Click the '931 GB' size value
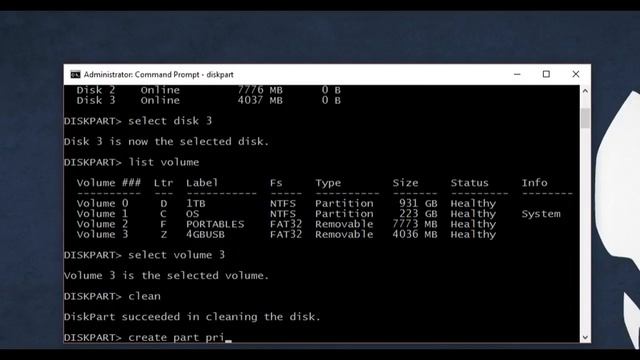 418,203
